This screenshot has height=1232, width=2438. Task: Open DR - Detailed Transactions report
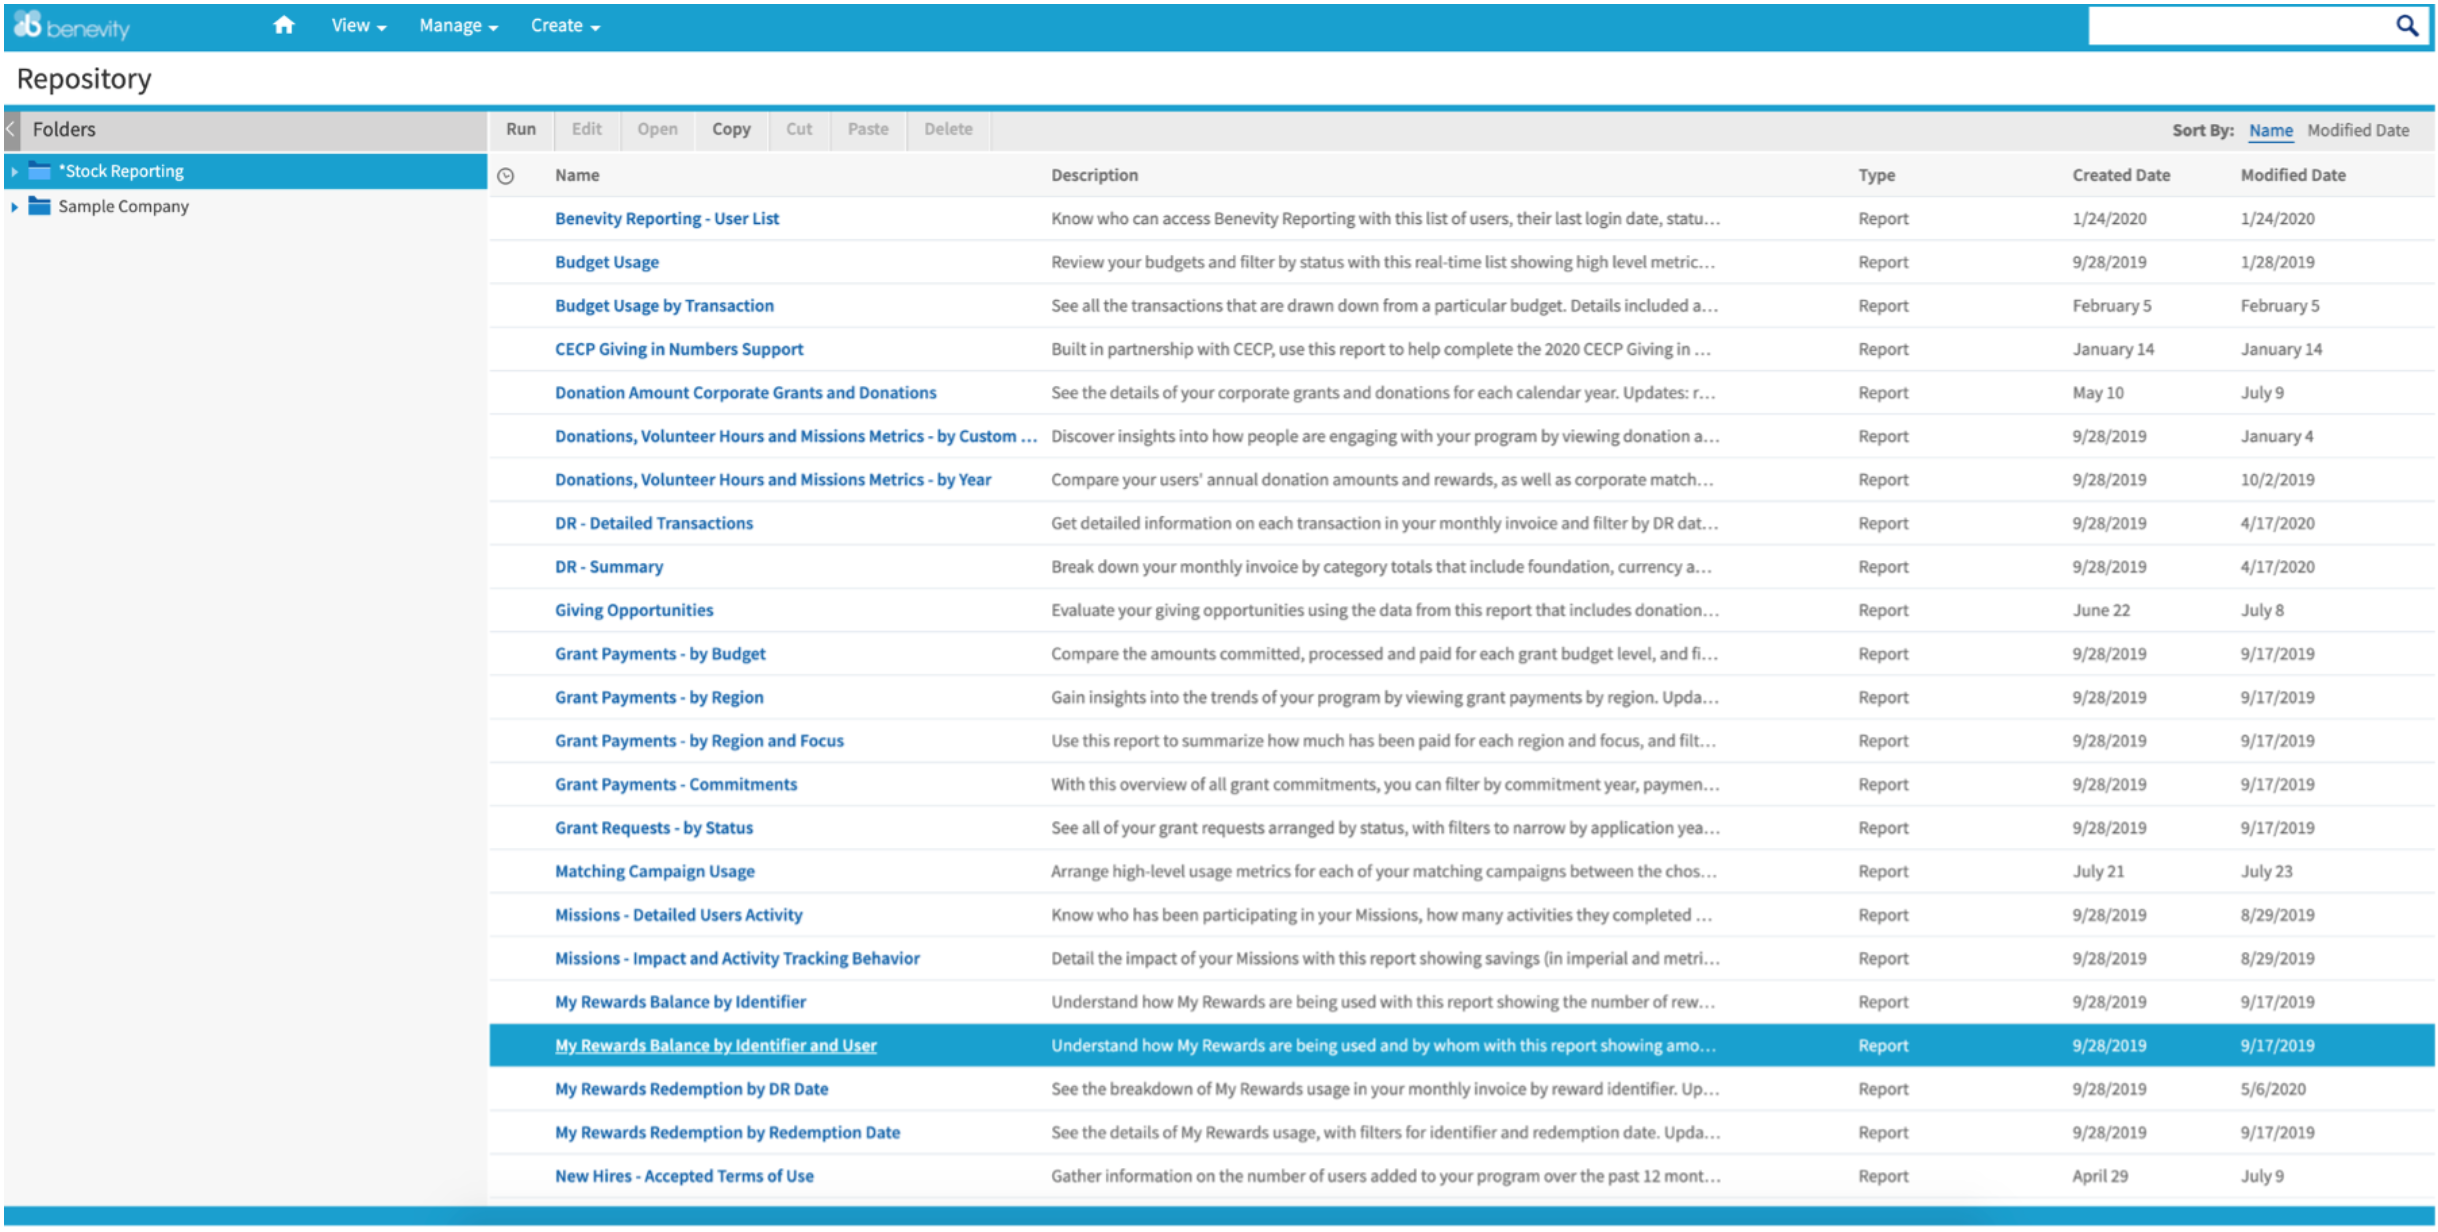654,523
